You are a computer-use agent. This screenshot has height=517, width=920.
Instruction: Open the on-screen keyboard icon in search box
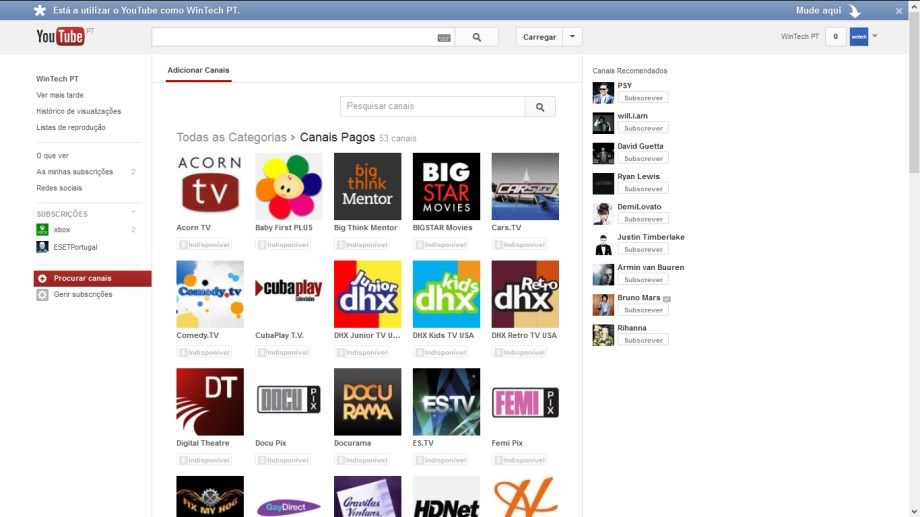pos(444,37)
